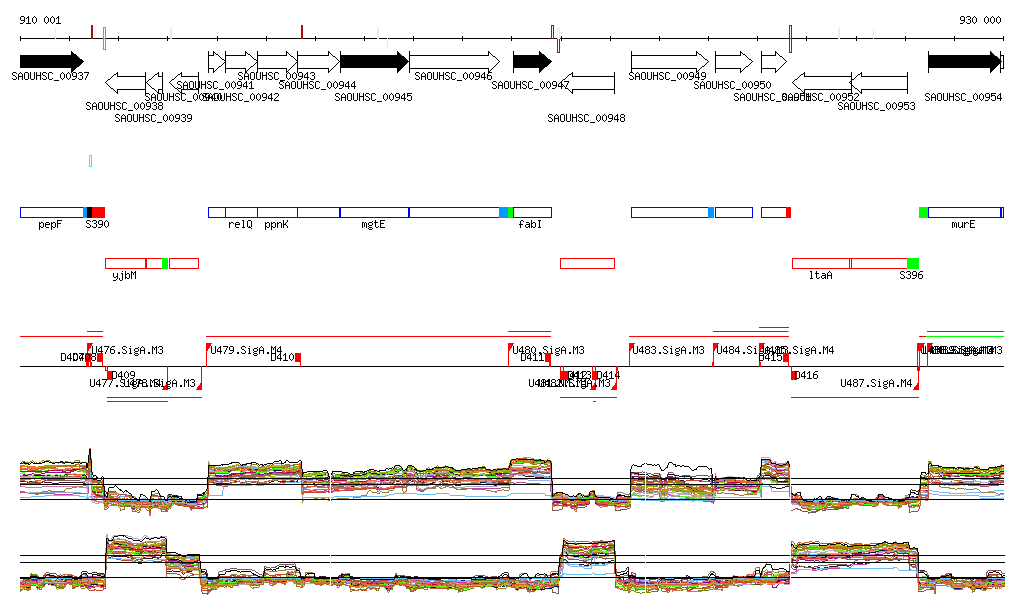1024x611 pixels.
Task: Select the mgtE gene label
Action: click(373, 224)
